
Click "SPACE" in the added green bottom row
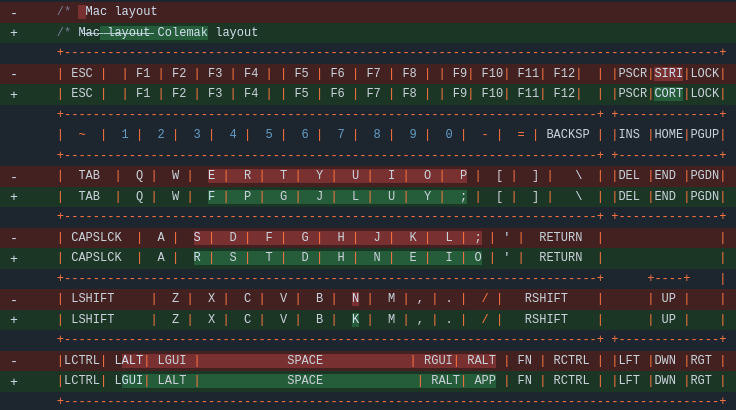click(x=305, y=380)
